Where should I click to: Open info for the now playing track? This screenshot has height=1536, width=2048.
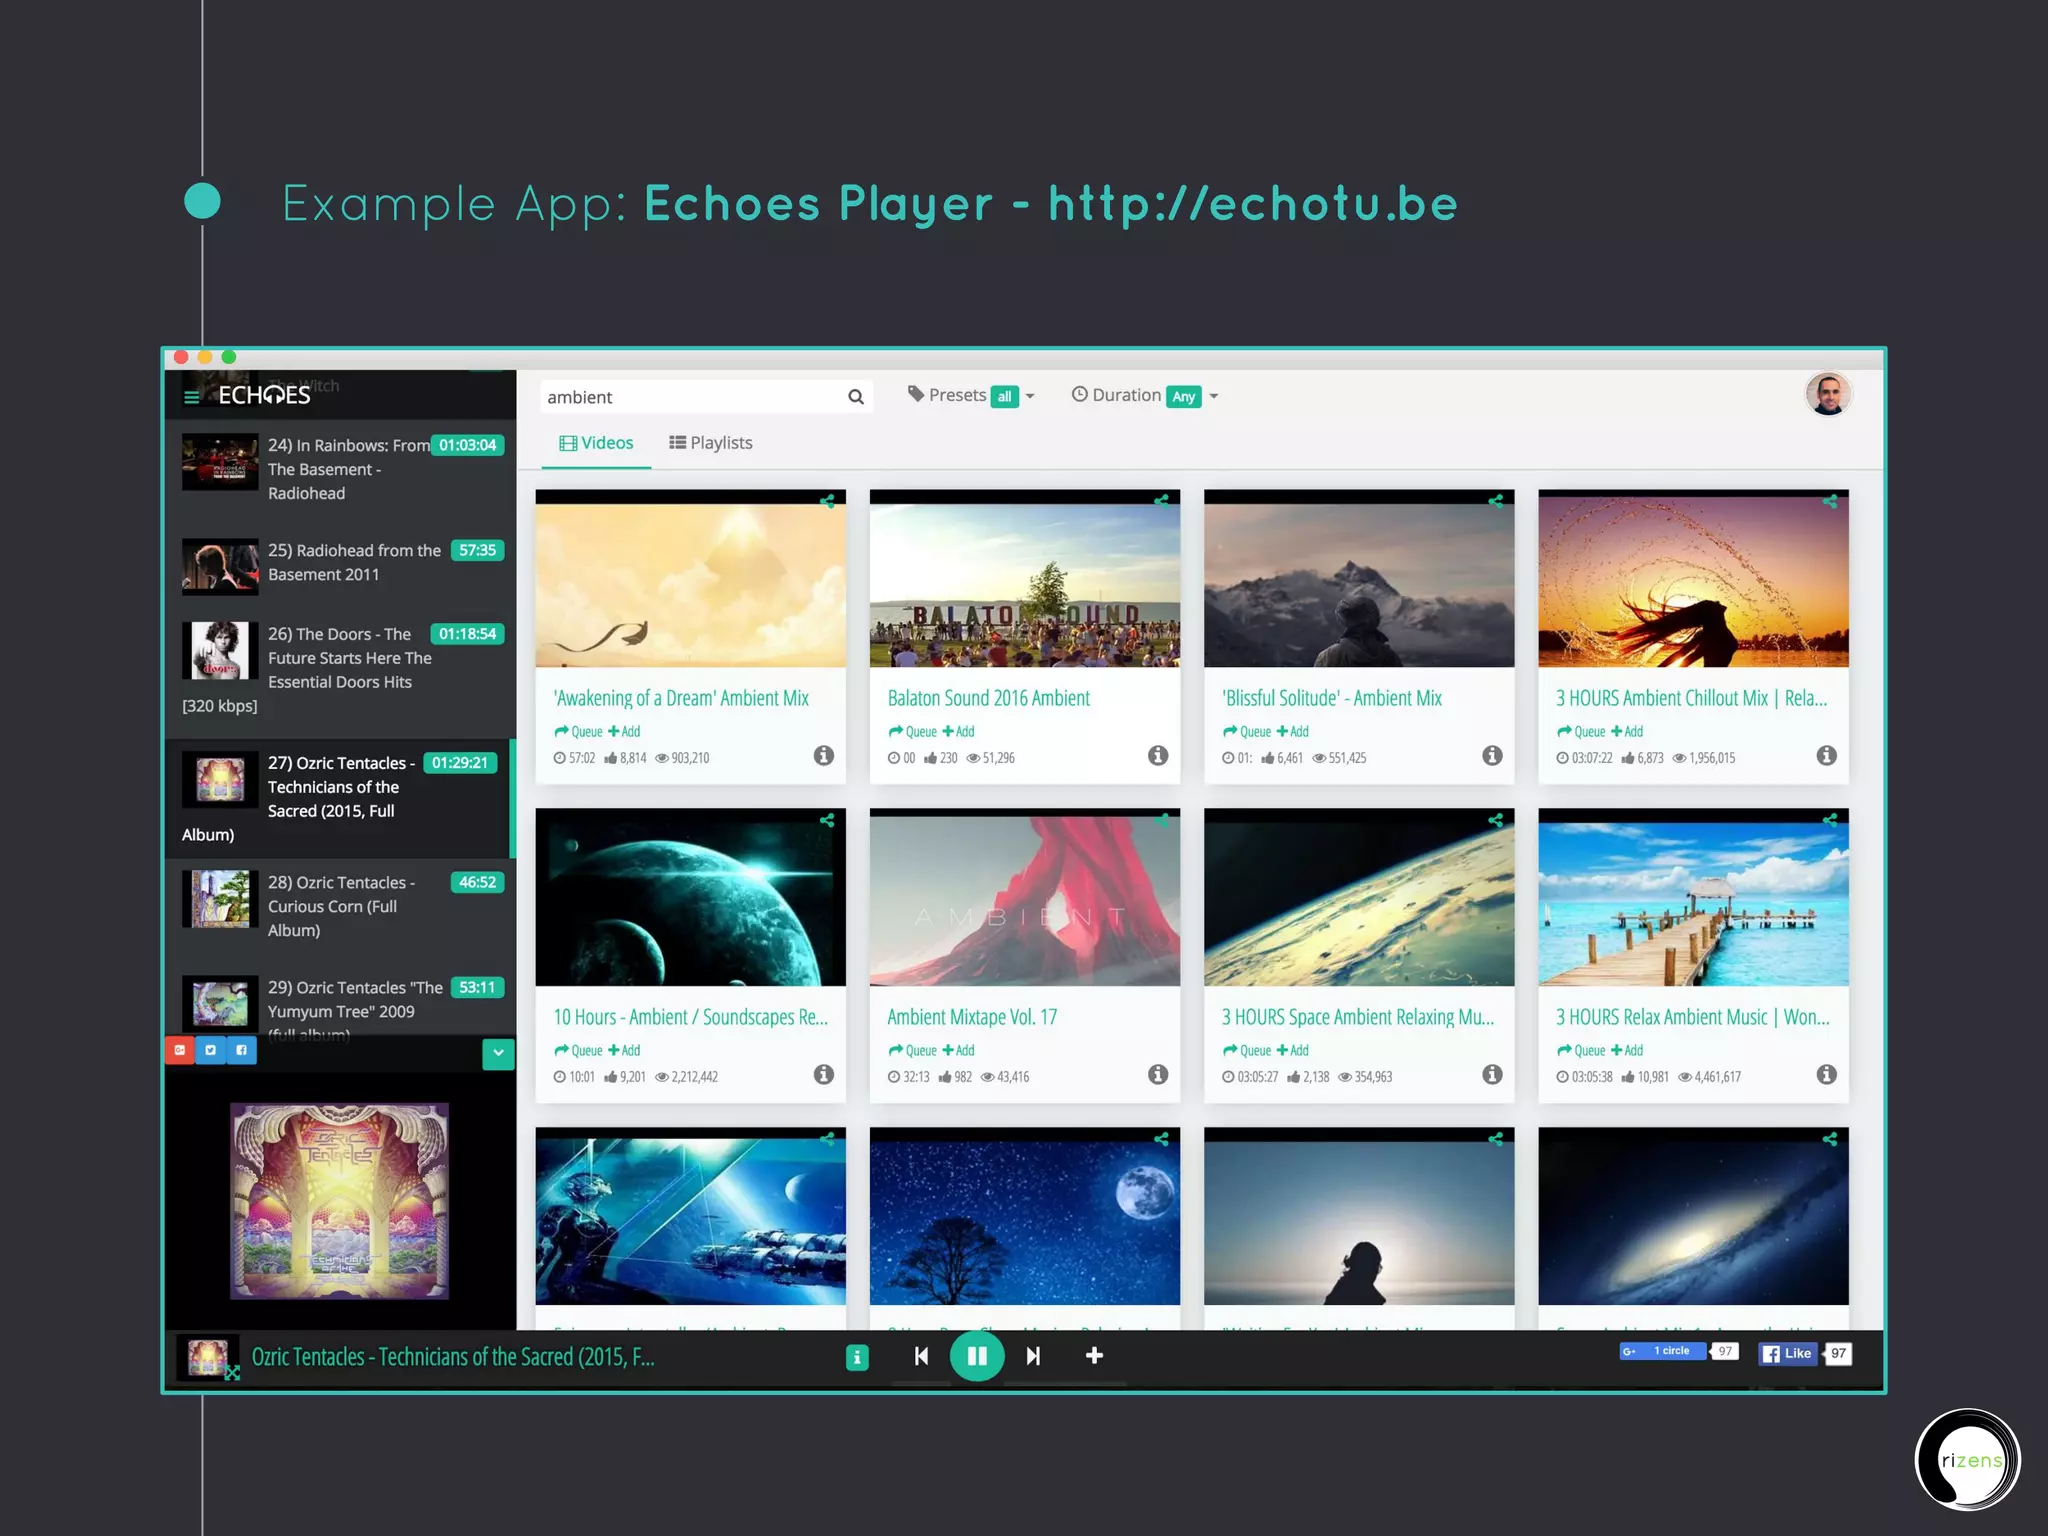click(x=857, y=1357)
